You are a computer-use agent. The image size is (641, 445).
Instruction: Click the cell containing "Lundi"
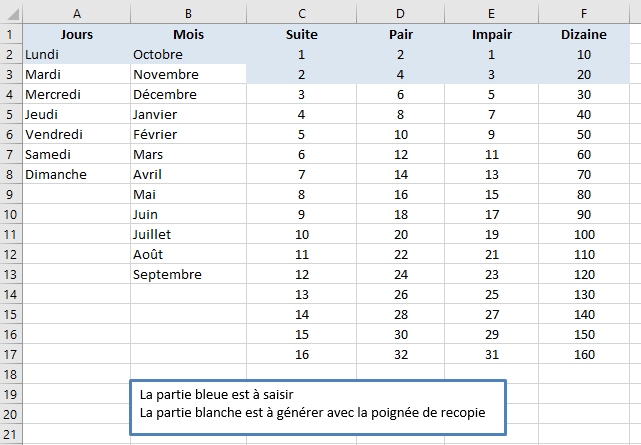pos(77,54)
